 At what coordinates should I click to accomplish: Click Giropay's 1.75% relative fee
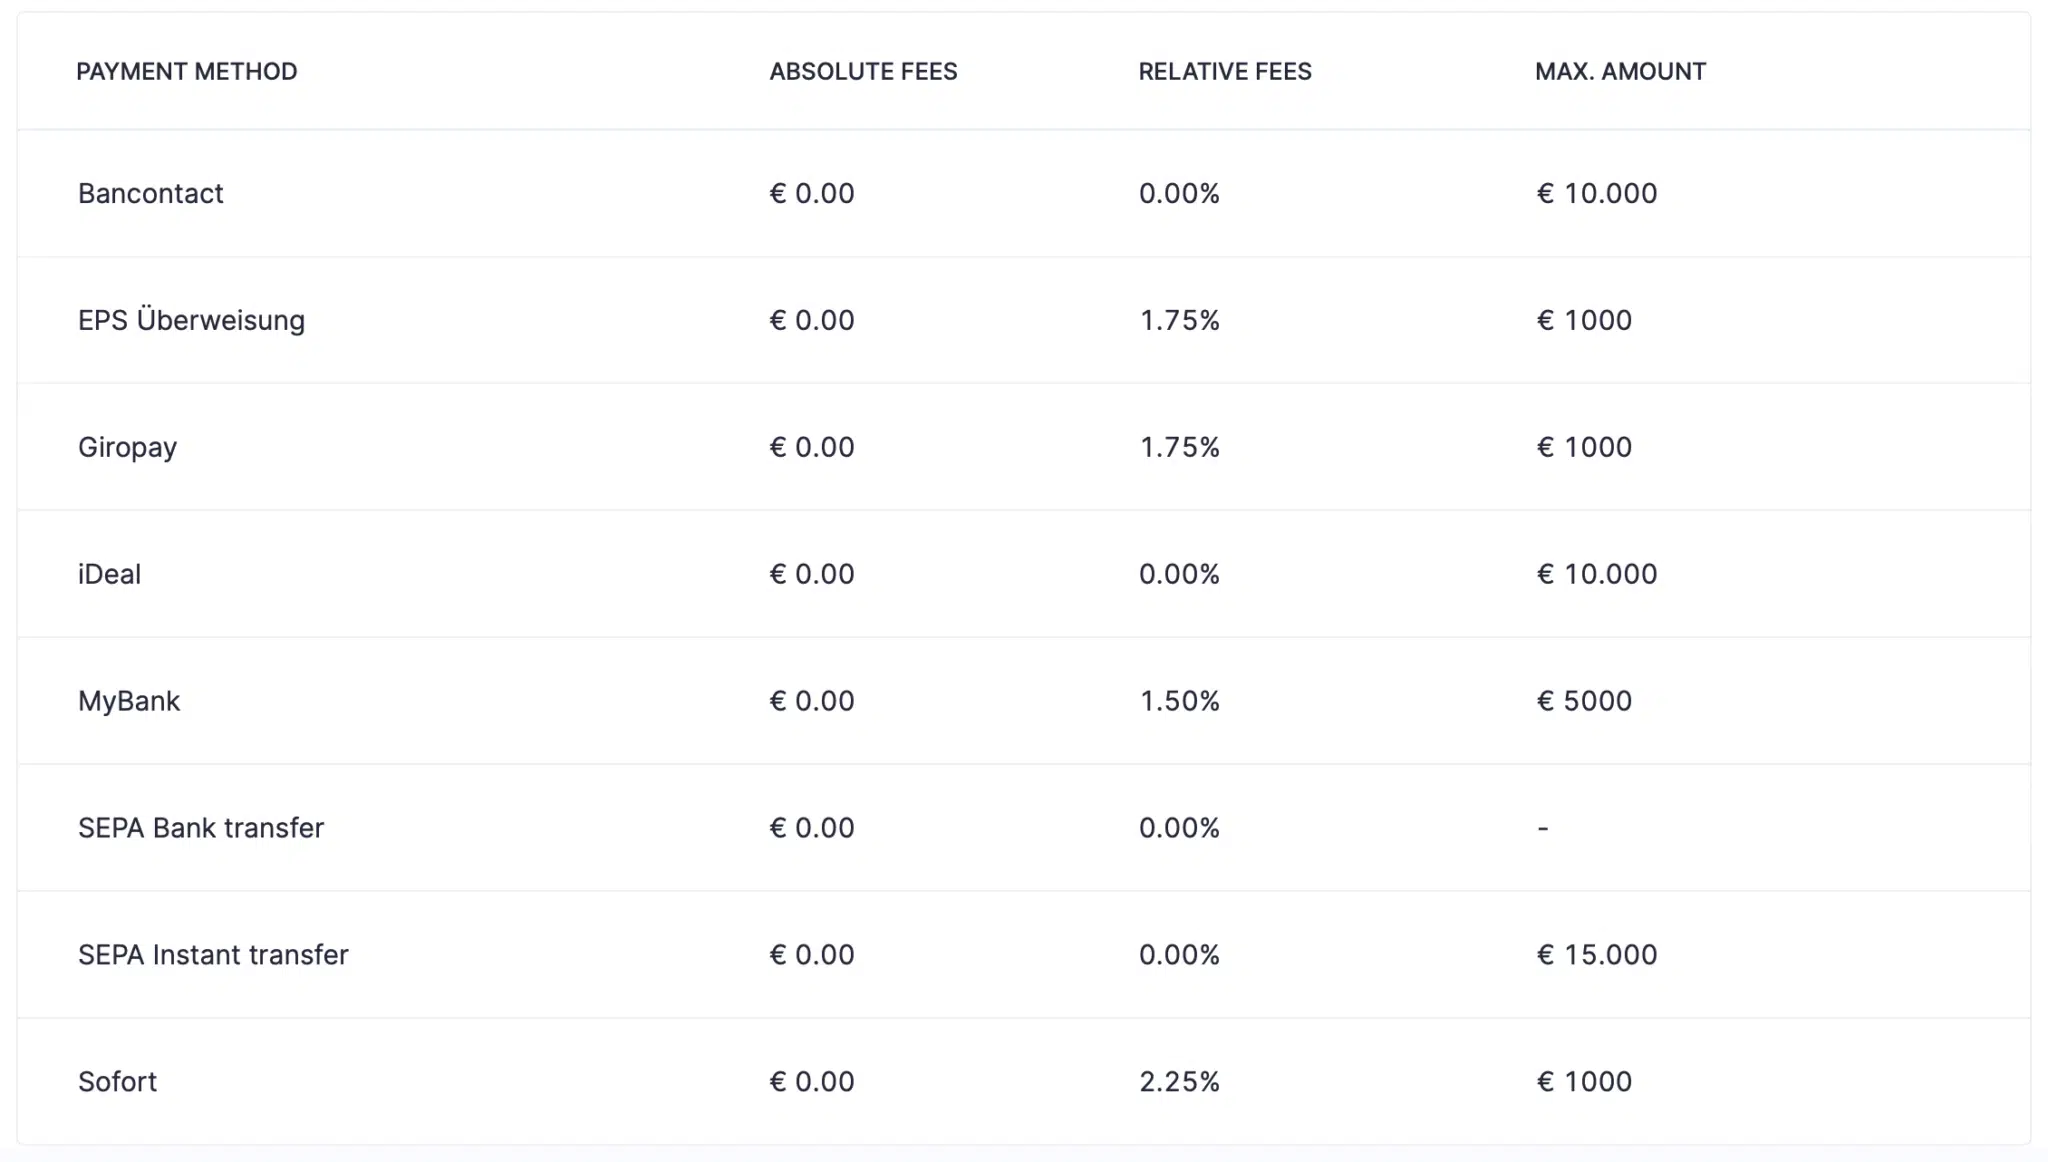pyautogui.click(x=1179, y=447)
